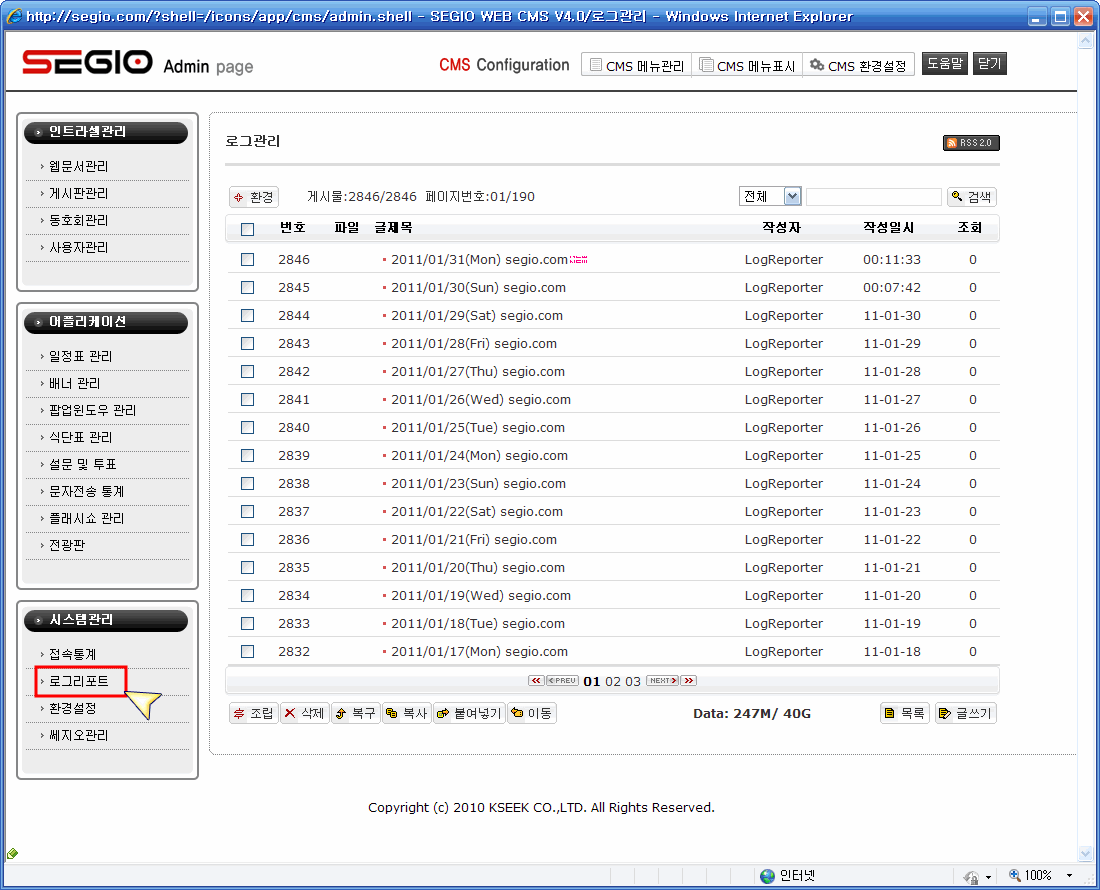Open the 2011/01/29(Sat) segio.com log entry

[476, 315]
